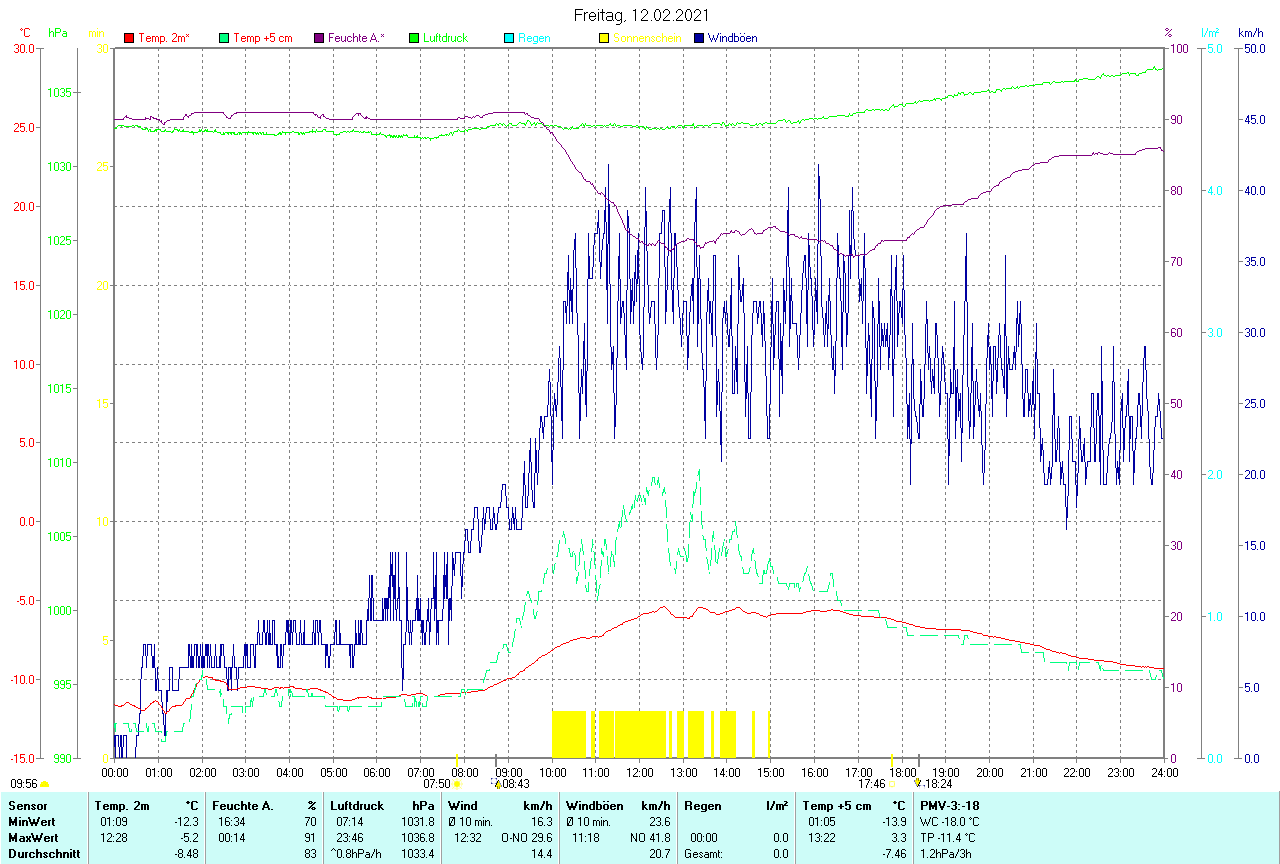
Task: Select the Windböen legend label
Action: coord(732,38)
